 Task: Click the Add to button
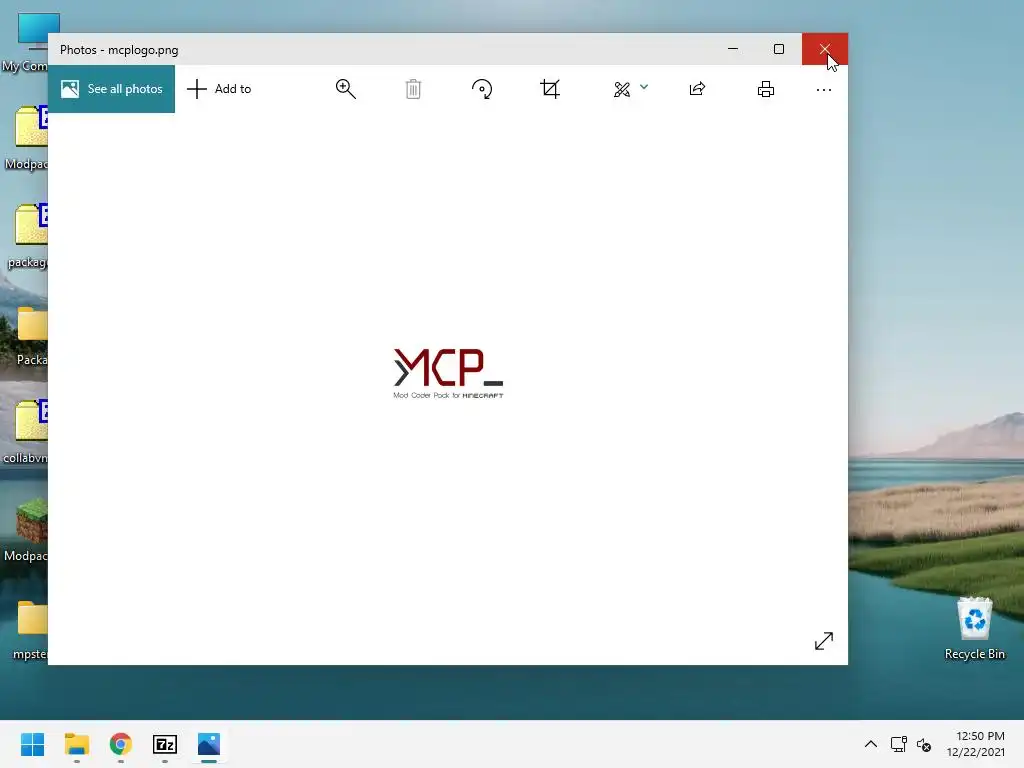[x=219, y=89]
